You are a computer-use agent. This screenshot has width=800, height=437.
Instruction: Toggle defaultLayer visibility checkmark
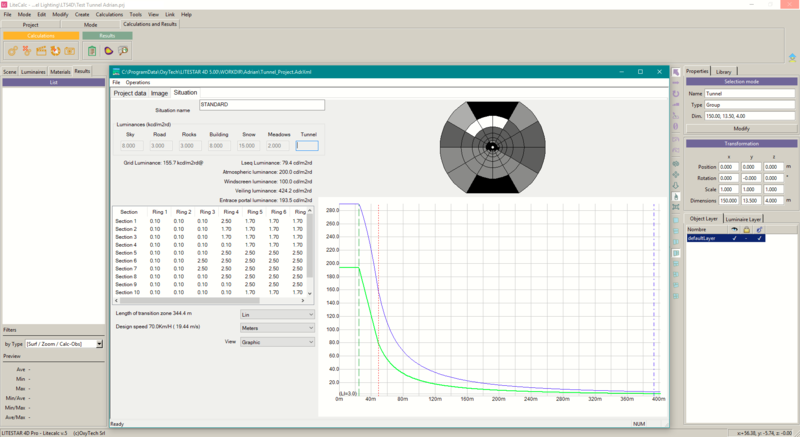point(734,238)
